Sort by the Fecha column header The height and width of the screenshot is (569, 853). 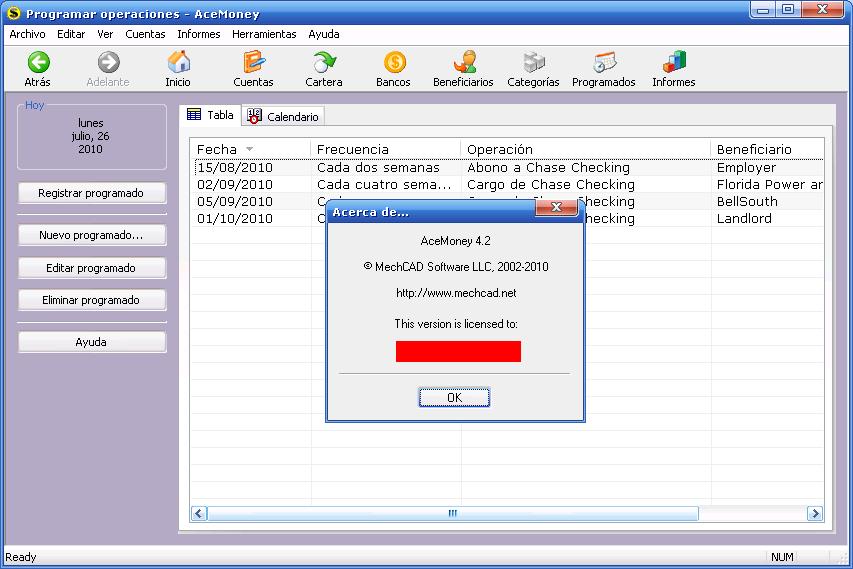coord(250,149)
